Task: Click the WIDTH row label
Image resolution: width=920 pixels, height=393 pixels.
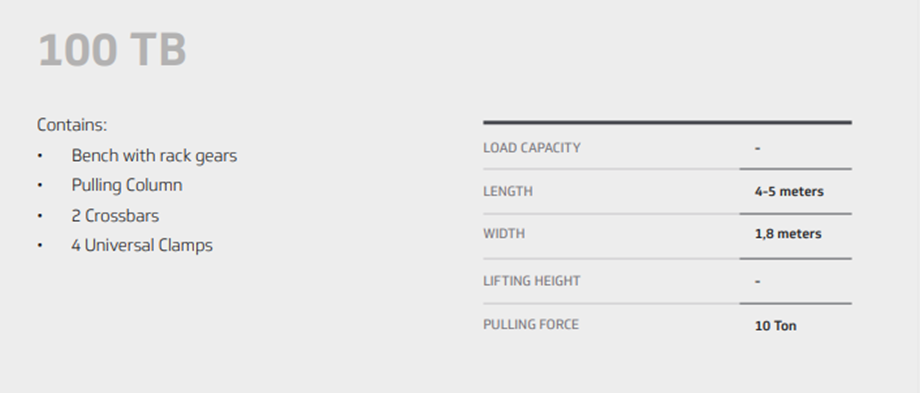Action: pos(504,233)
